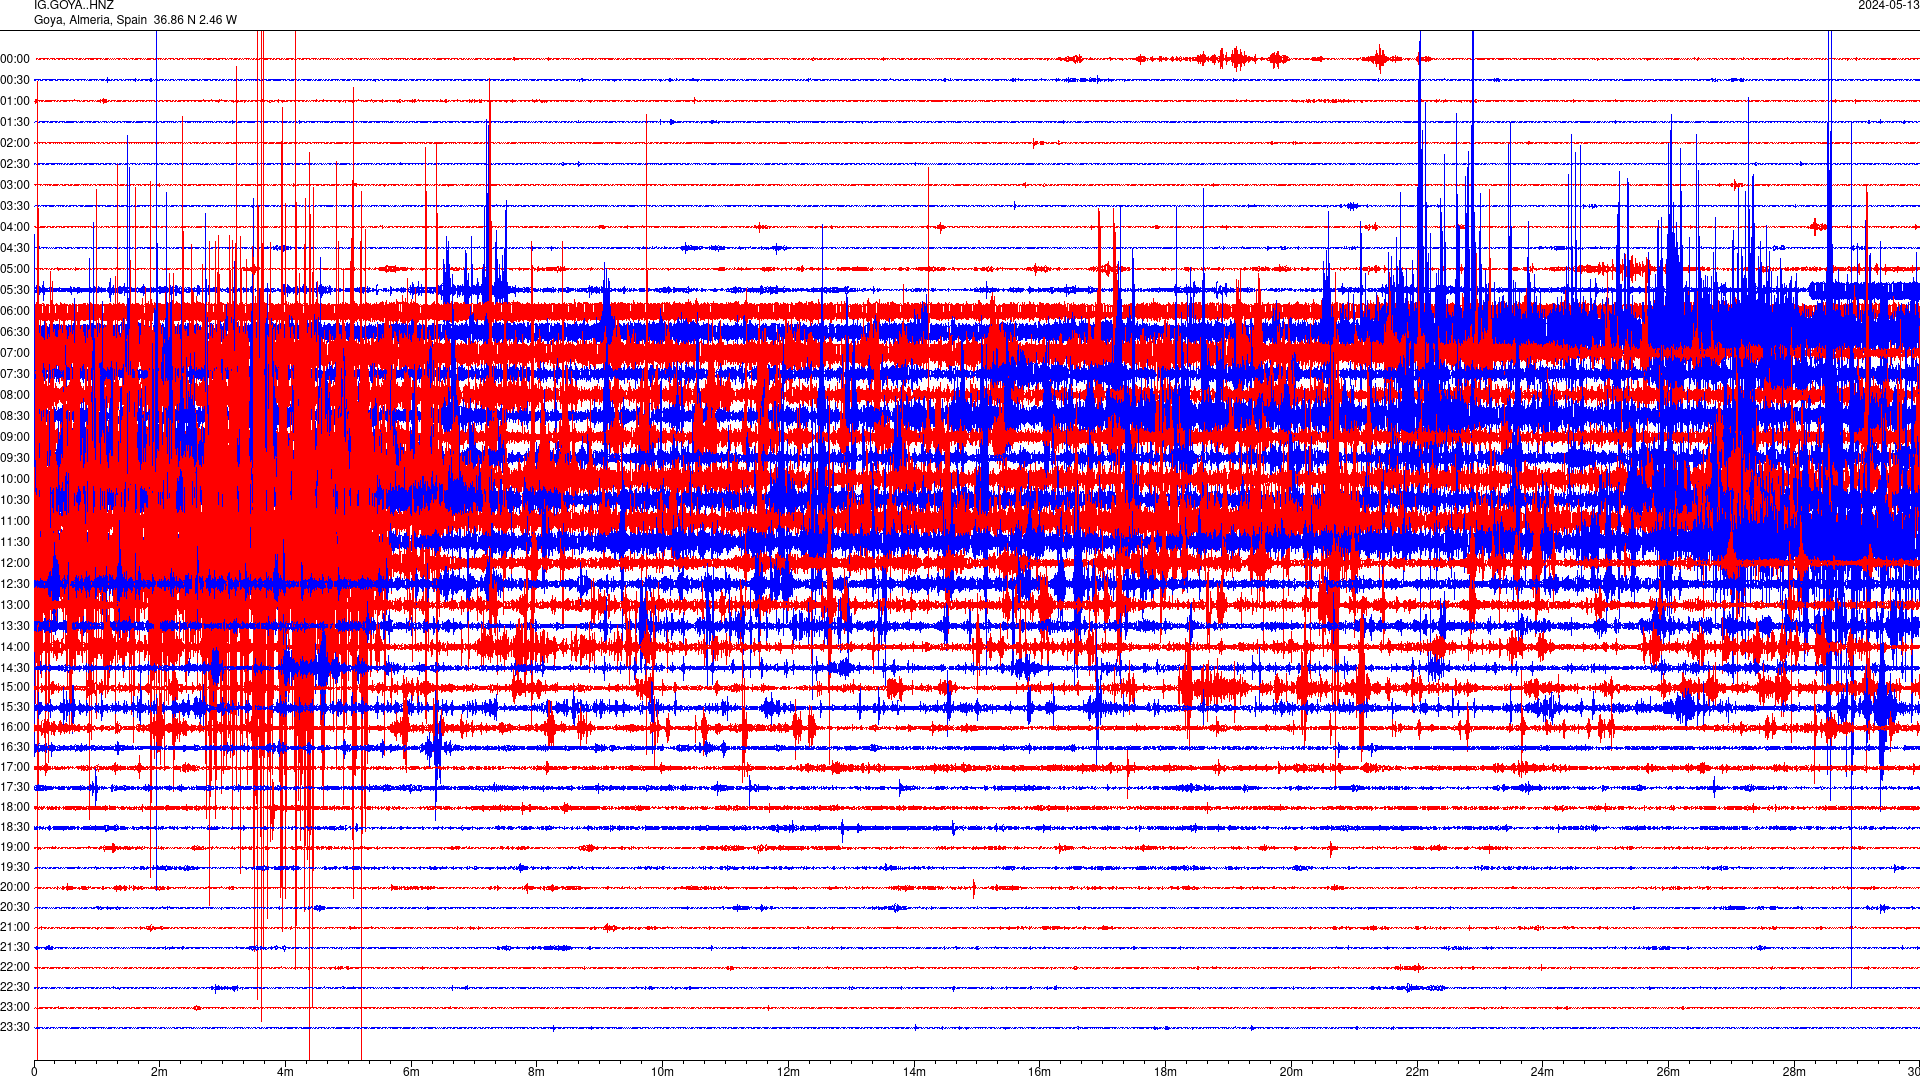The width and height of the screenshot is (1920, 1080).
Task: Click the 08:00 time row label
Action: point(15,395)
